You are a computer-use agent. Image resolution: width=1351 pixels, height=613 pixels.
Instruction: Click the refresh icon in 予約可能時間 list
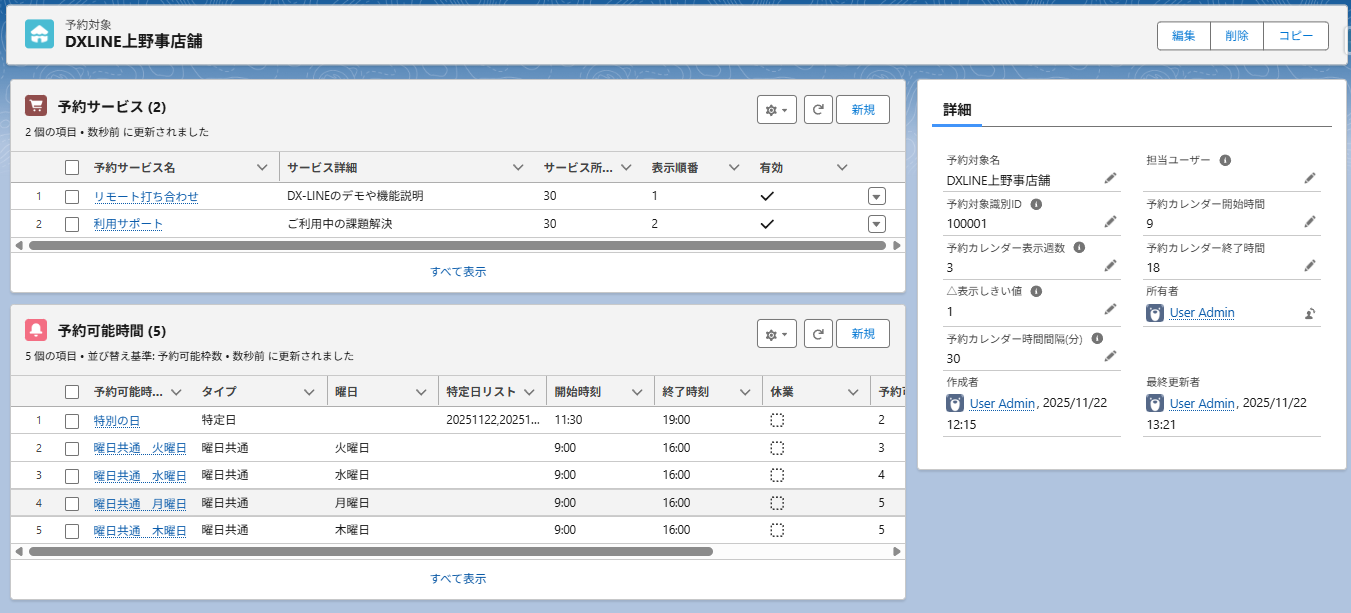tap(818, 334)
